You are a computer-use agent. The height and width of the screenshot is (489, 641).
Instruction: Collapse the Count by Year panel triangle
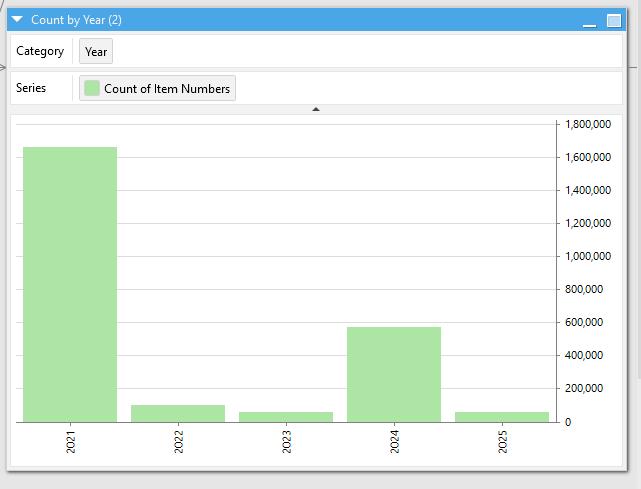coord(17,20)
